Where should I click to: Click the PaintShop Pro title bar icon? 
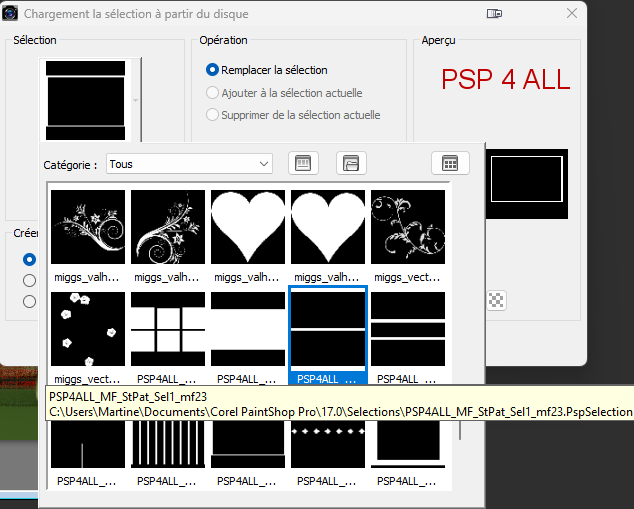9,14
